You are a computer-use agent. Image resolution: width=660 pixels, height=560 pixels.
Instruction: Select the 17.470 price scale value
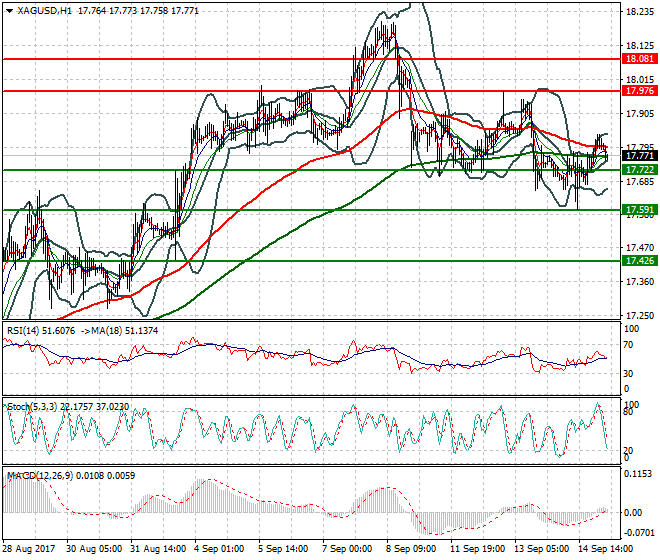pos(640,248)
